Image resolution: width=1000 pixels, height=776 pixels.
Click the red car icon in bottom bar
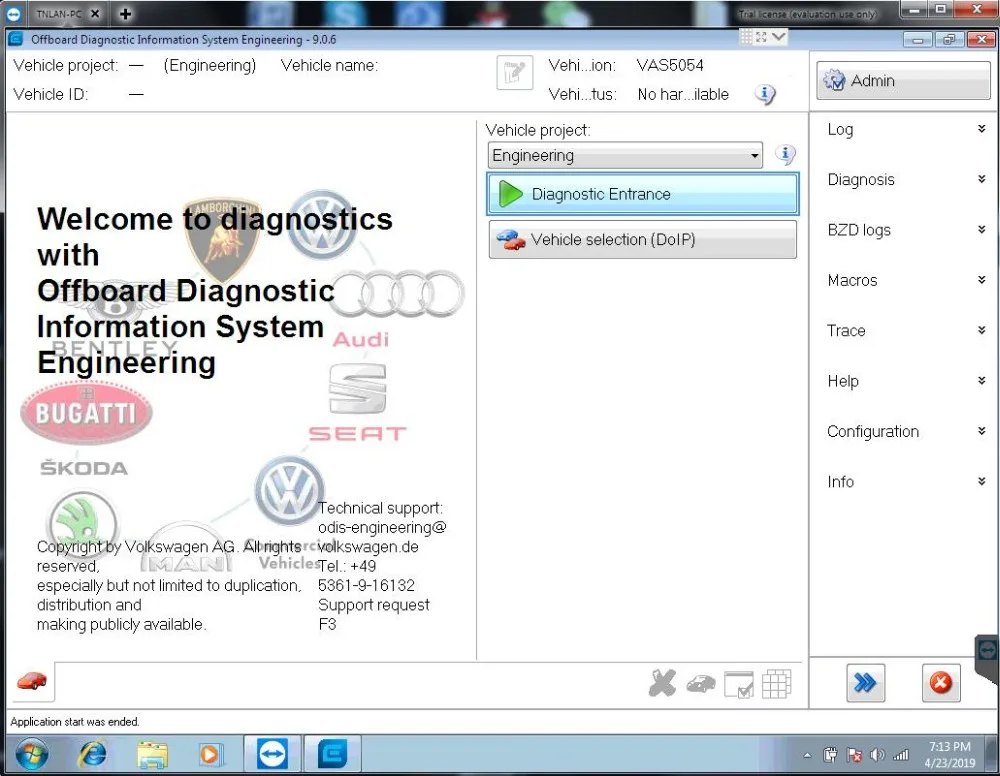31,681
